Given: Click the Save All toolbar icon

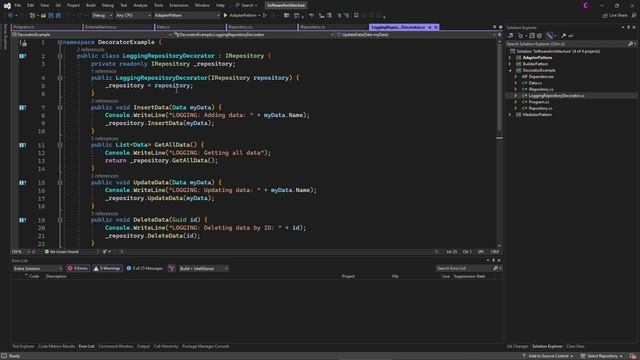Looking at the screenshot, I should coord(58,15).
